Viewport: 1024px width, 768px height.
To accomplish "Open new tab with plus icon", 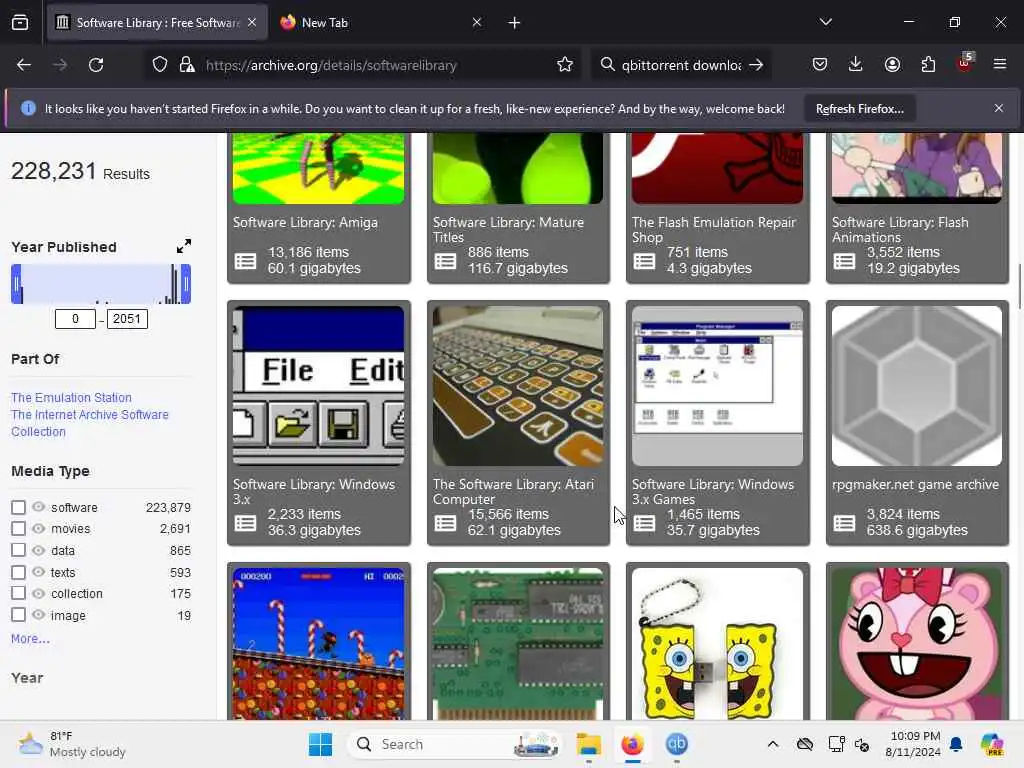I will [514, 23].
